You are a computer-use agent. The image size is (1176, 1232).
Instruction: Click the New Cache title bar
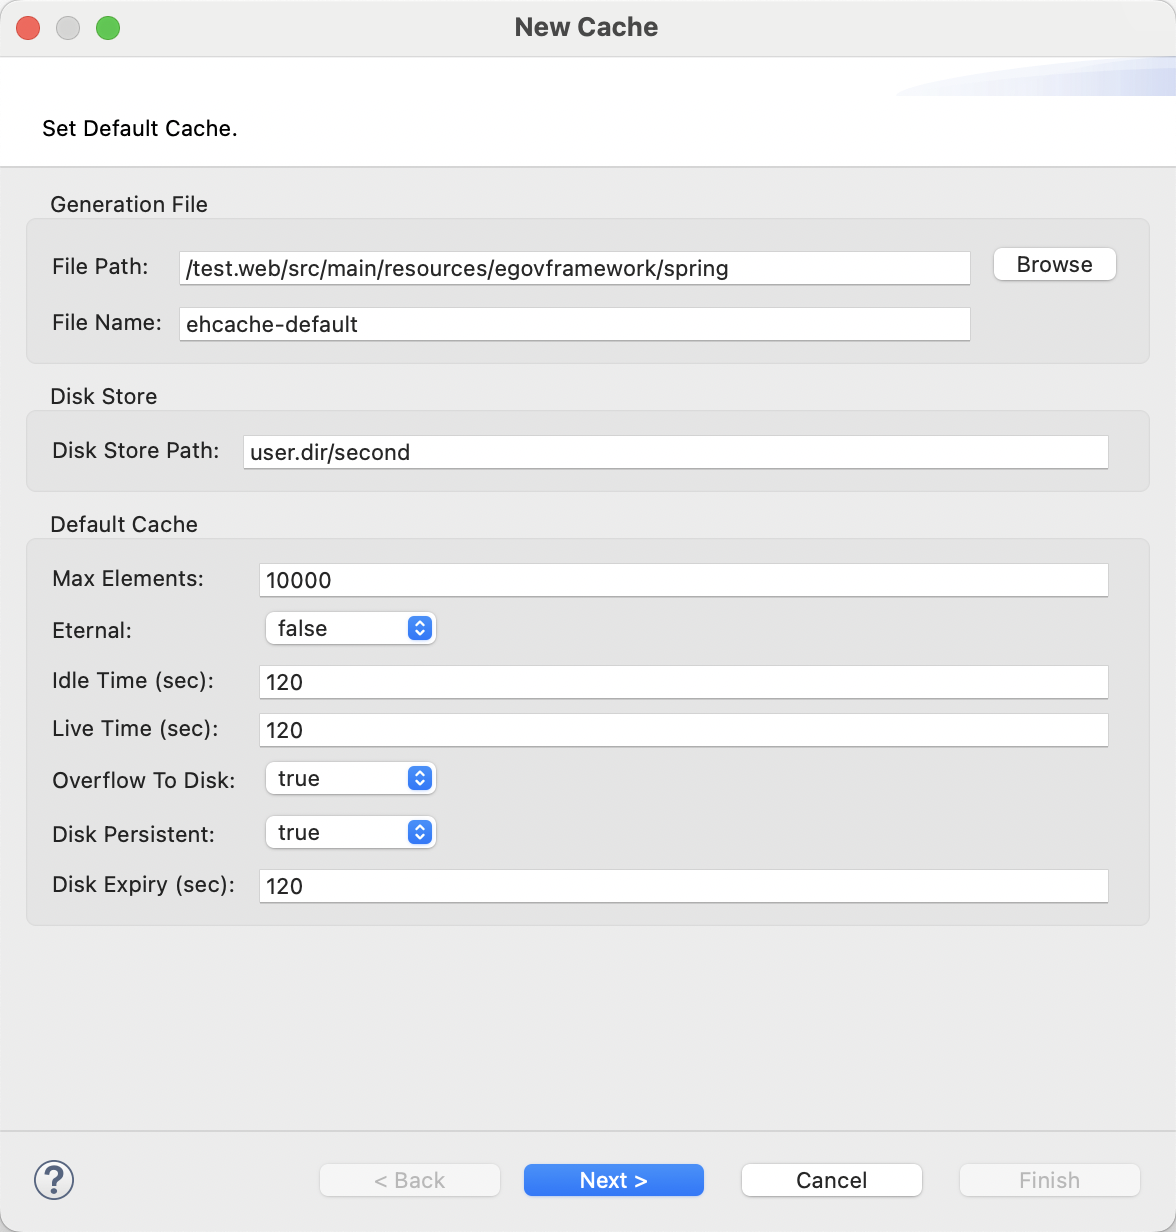[586, 28]
